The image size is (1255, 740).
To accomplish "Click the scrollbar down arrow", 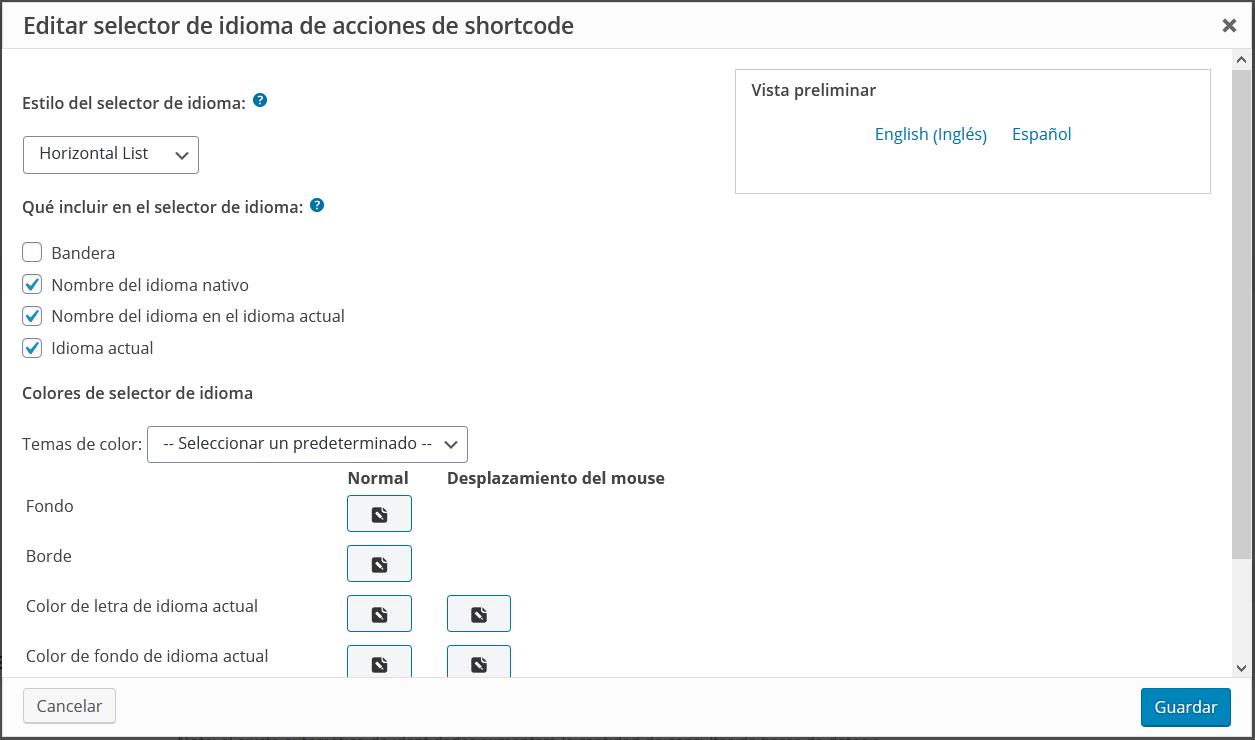I will [1242, 667].
